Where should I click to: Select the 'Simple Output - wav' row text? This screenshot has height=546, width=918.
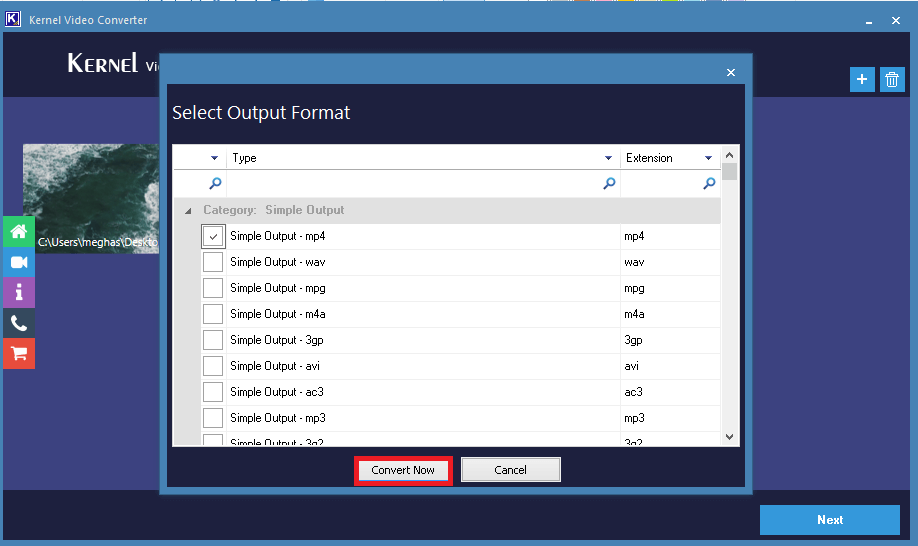[278, 262]
